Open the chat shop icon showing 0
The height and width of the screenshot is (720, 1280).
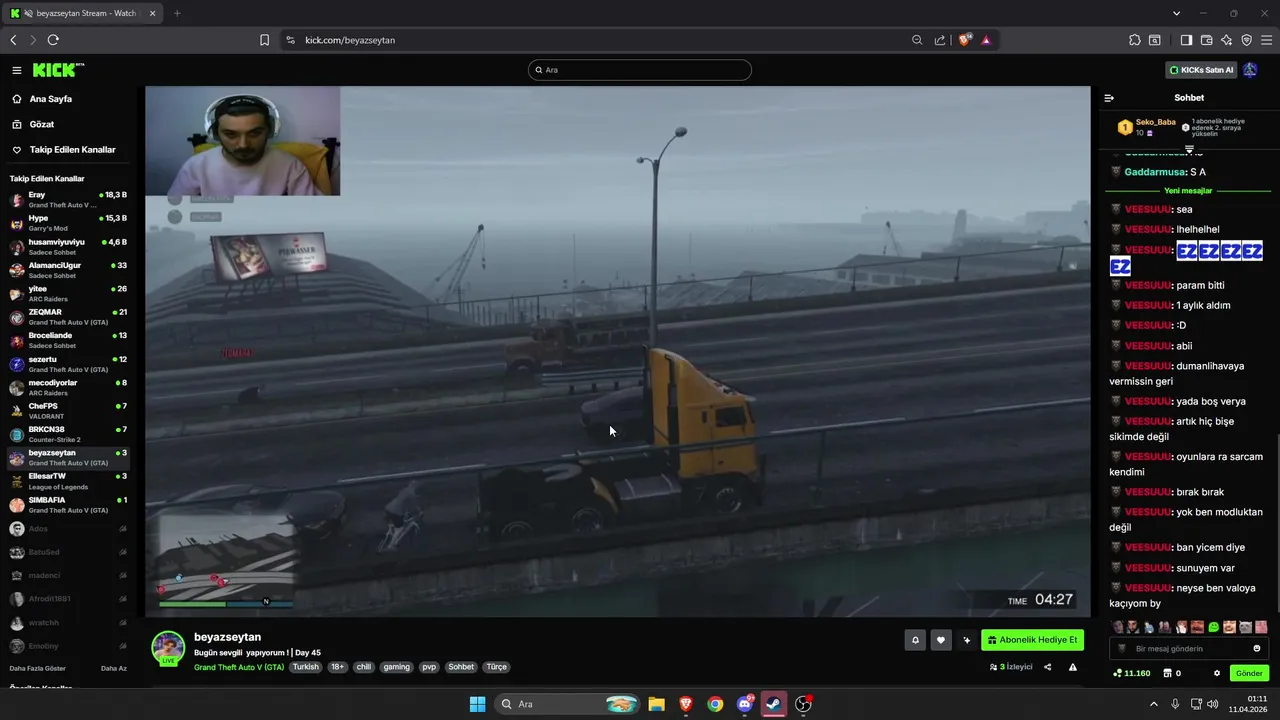point(1172,673)
